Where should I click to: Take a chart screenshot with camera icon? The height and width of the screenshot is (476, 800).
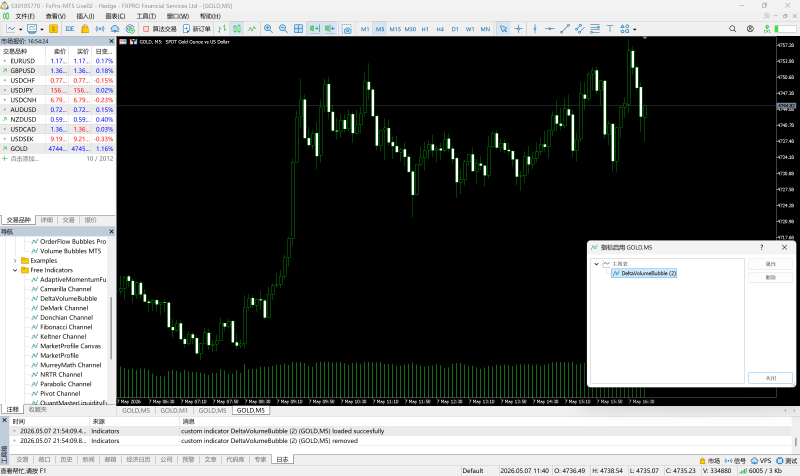(x=347, y=29)
